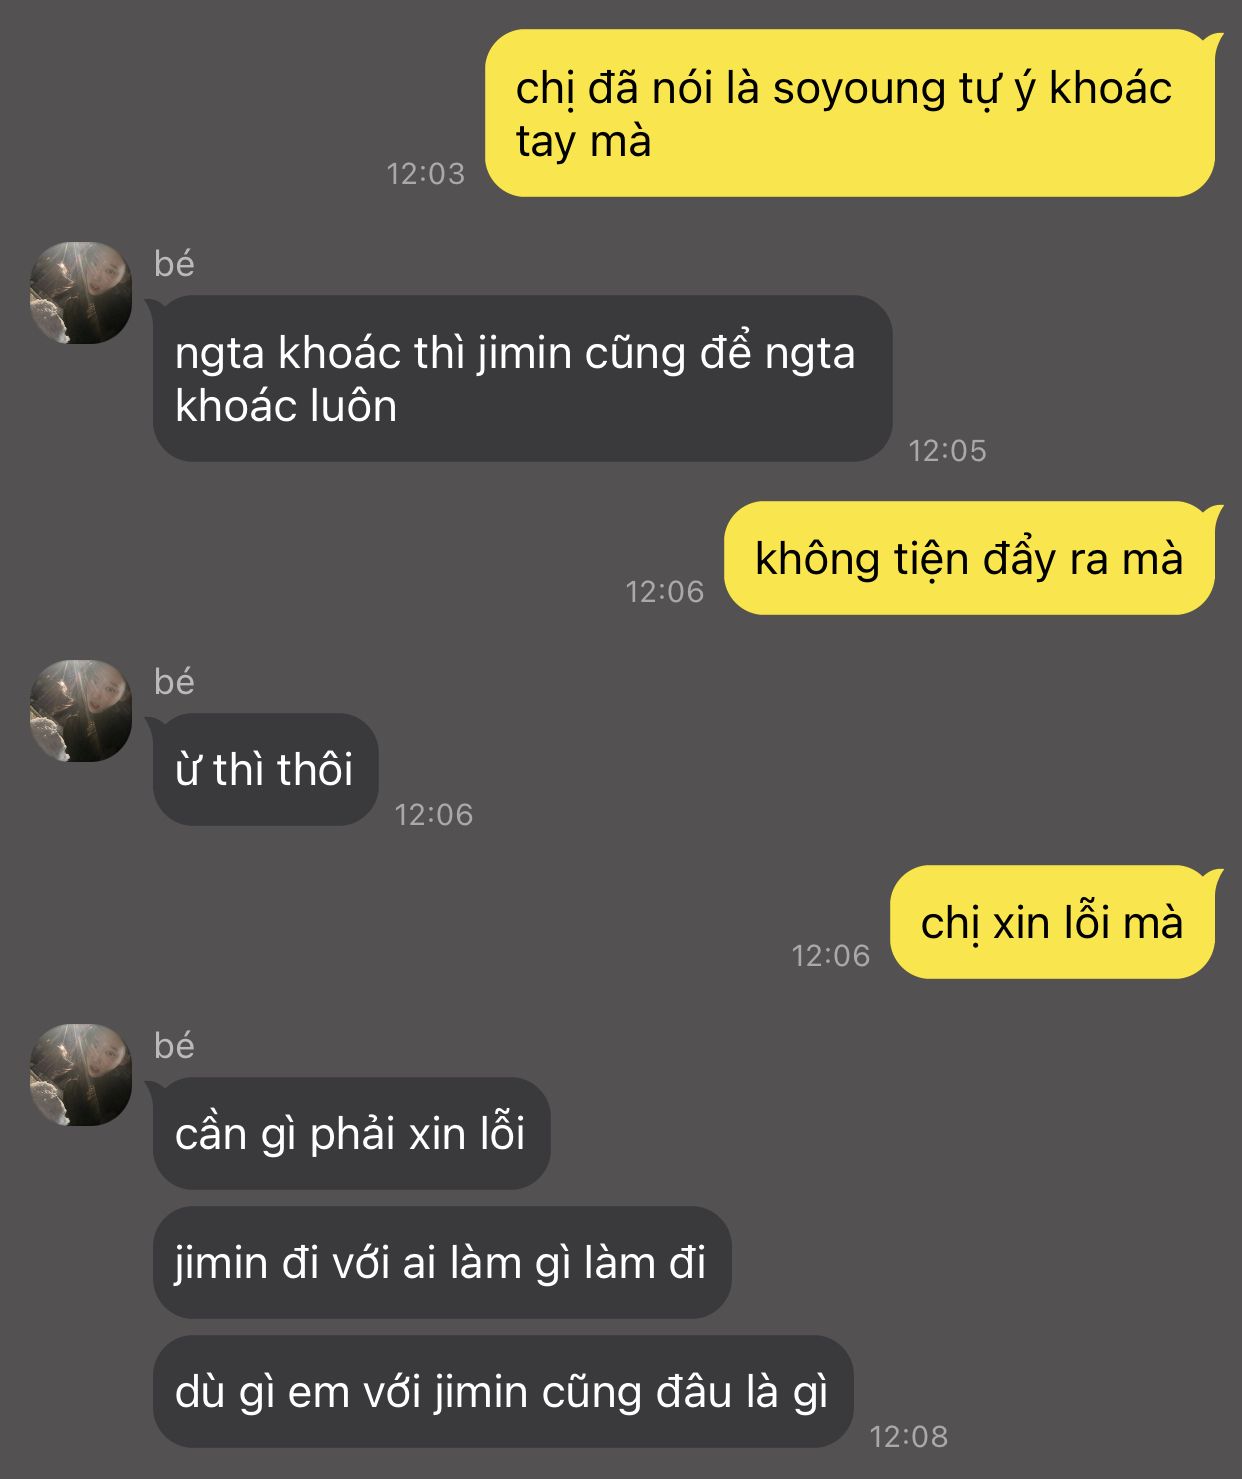Screen dimensions: 1242x1479
Task: Tap bé's avatar beside 'ừ thì thôi'
Action: [81, 711]
